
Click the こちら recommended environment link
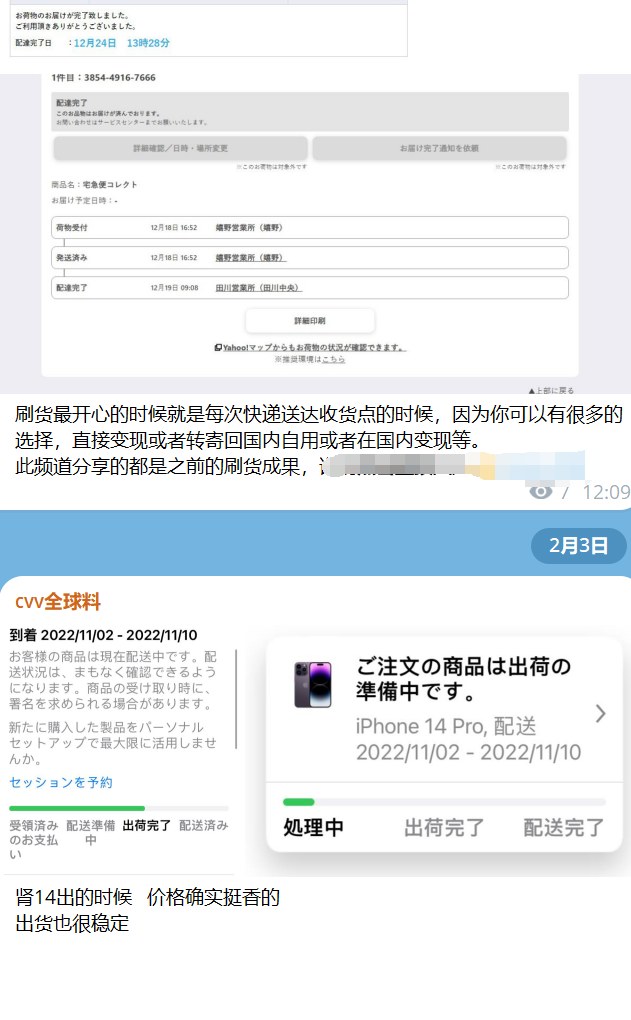(334, 359)
